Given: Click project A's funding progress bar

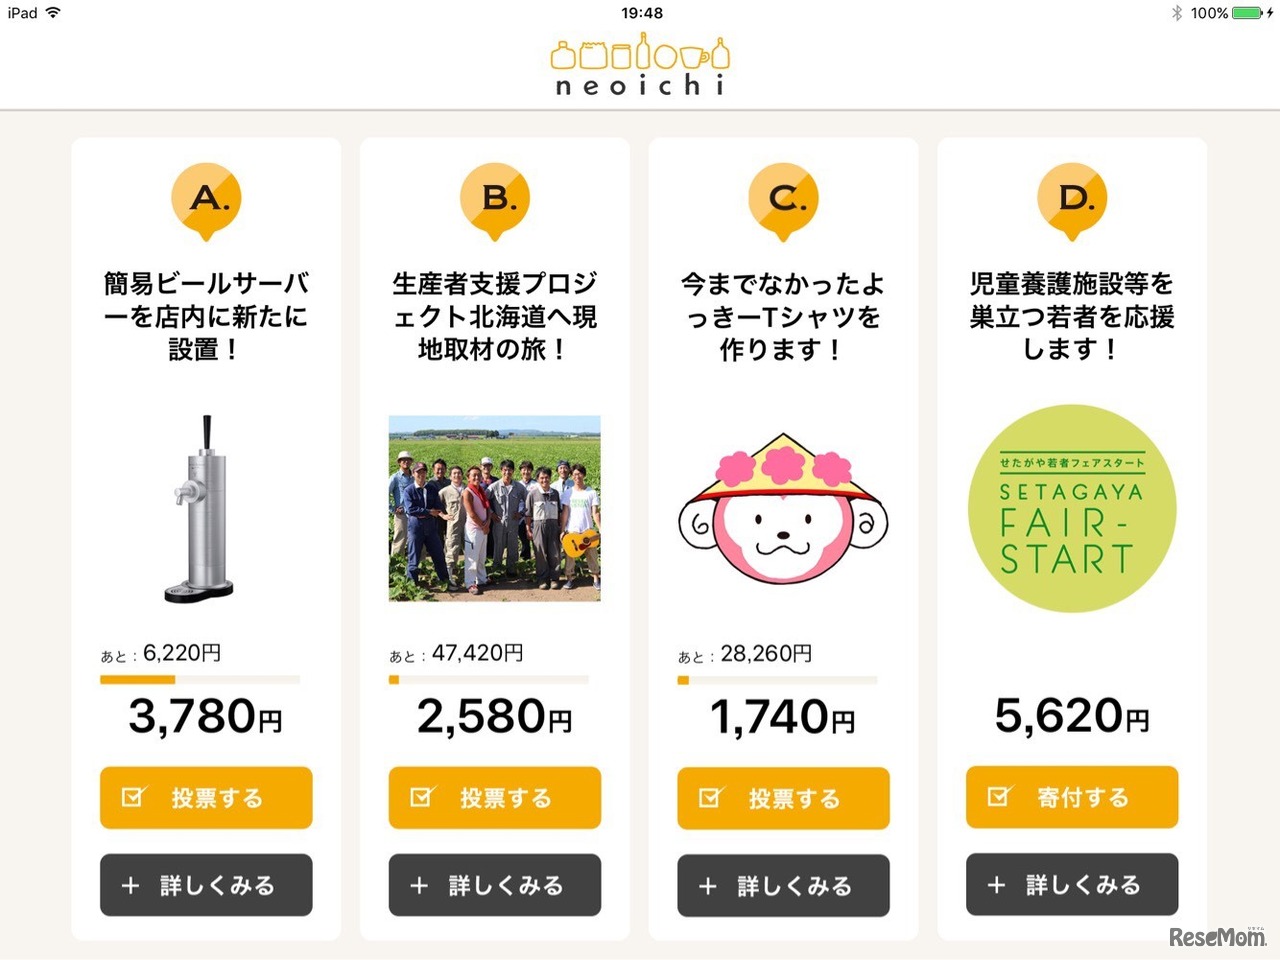Looking at the screenshot, I should click(x=199, y=679).
